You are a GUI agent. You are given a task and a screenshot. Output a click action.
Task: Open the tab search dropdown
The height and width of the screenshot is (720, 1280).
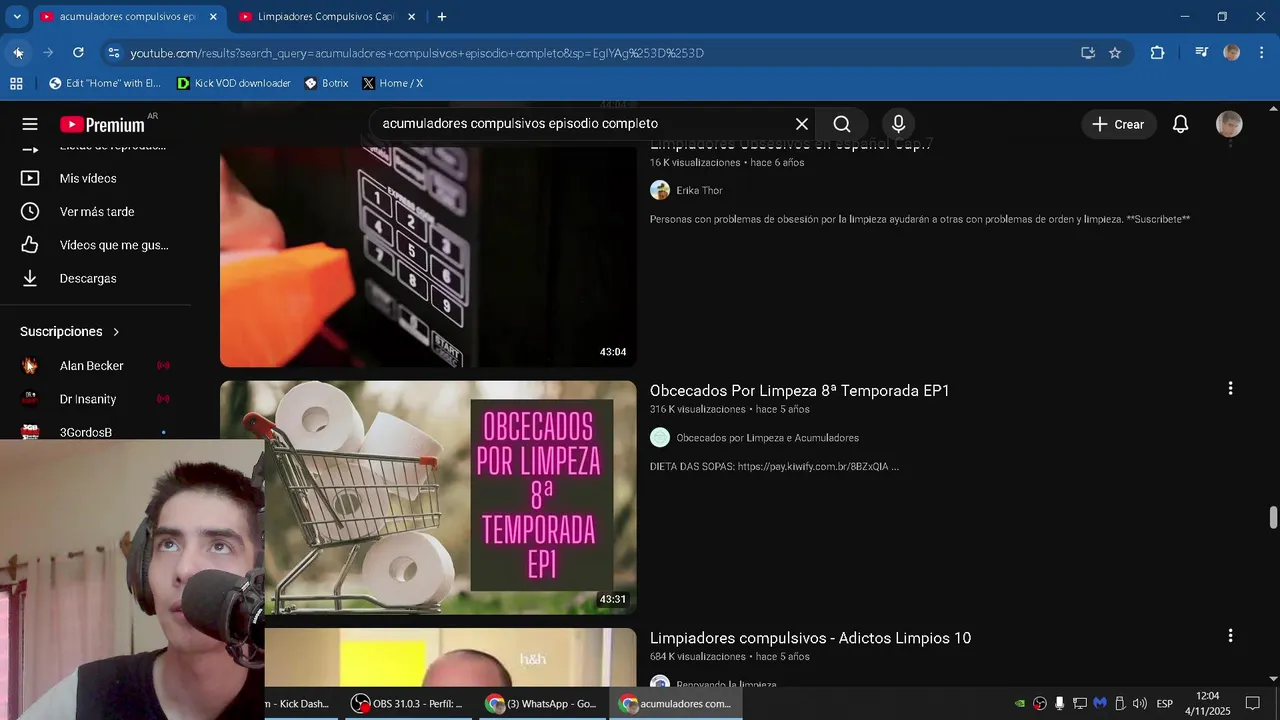[17, 17]
